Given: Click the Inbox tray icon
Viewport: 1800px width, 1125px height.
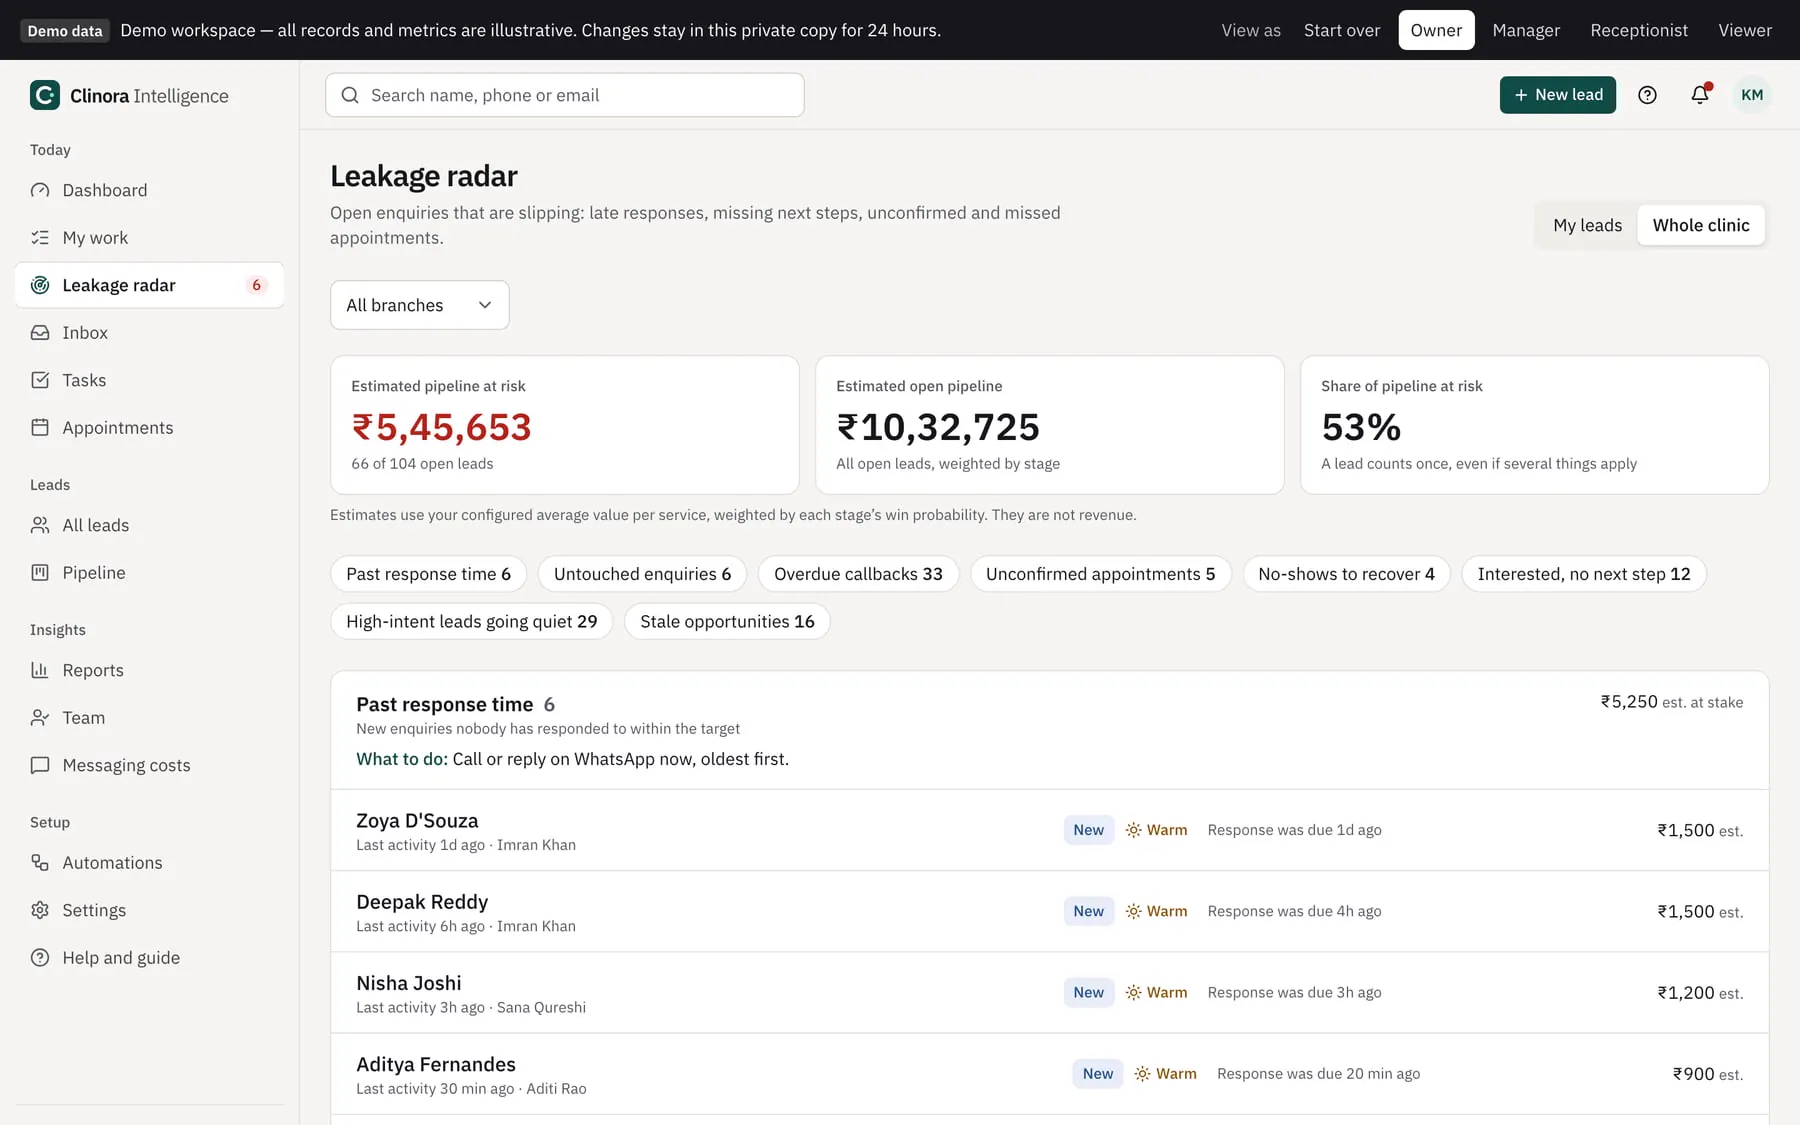Looking at the screenshot, I should (40, 333).
